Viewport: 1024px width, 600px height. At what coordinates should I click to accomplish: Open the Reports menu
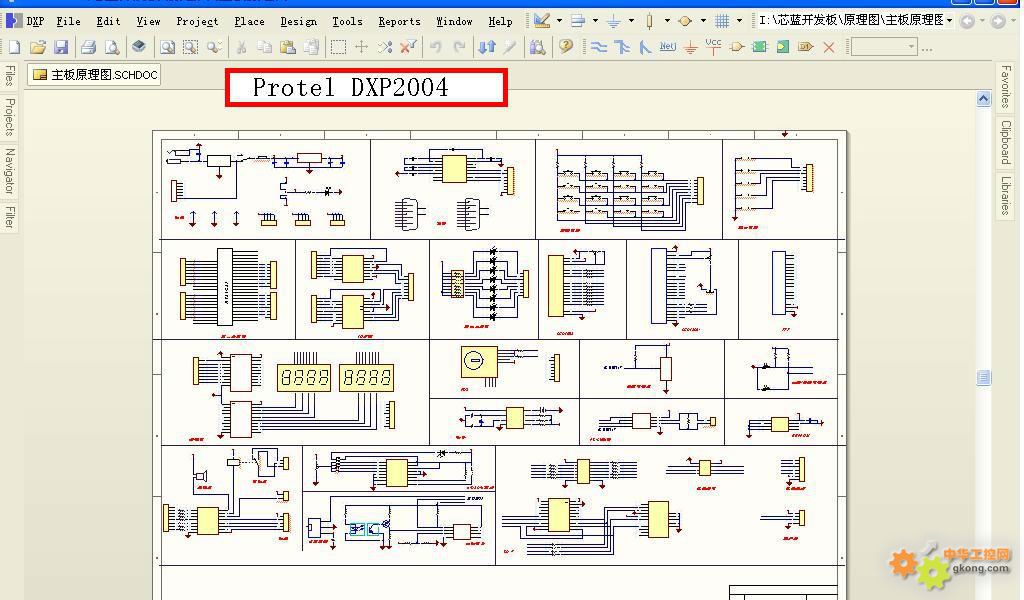[399, 21]
